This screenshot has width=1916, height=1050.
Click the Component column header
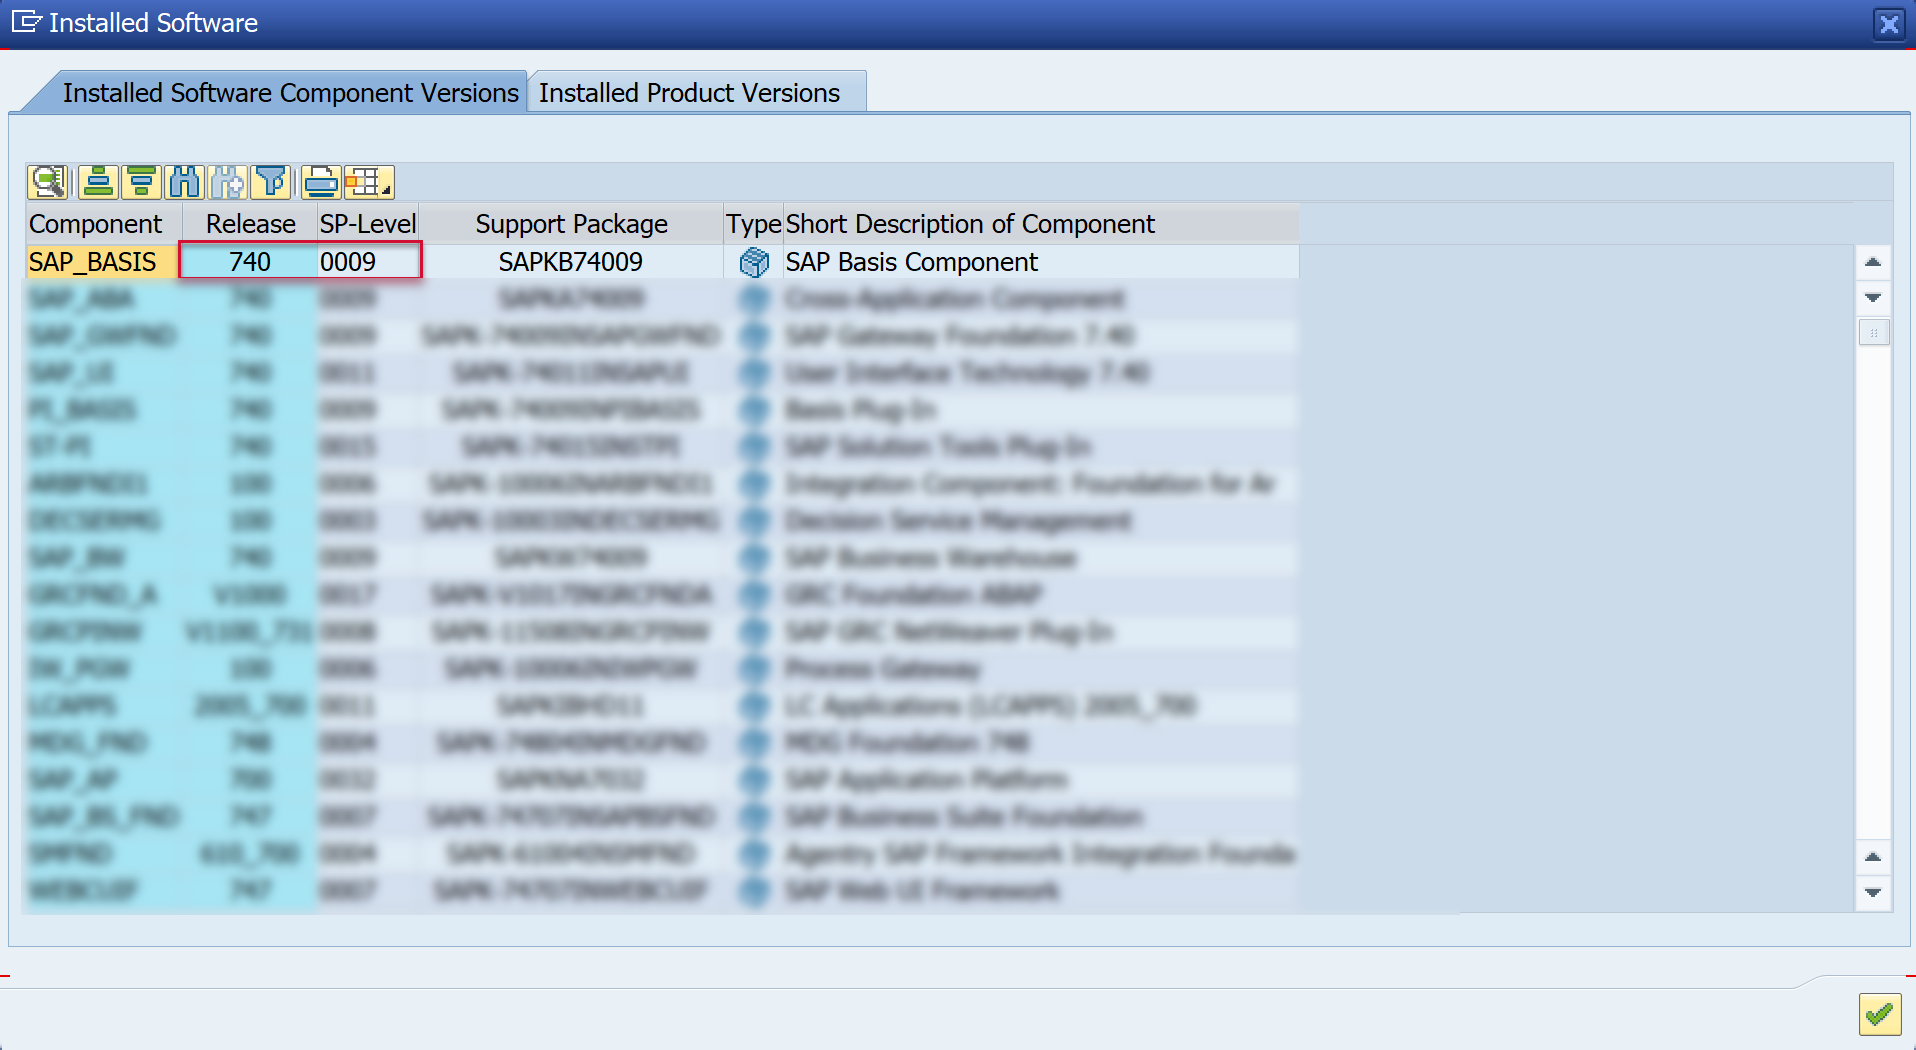96,224
